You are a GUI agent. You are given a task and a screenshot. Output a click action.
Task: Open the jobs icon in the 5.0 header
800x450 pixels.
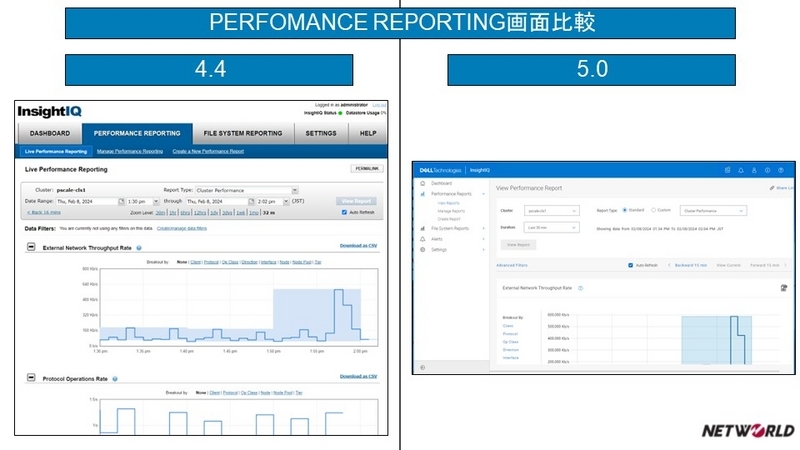pos(728,170)
